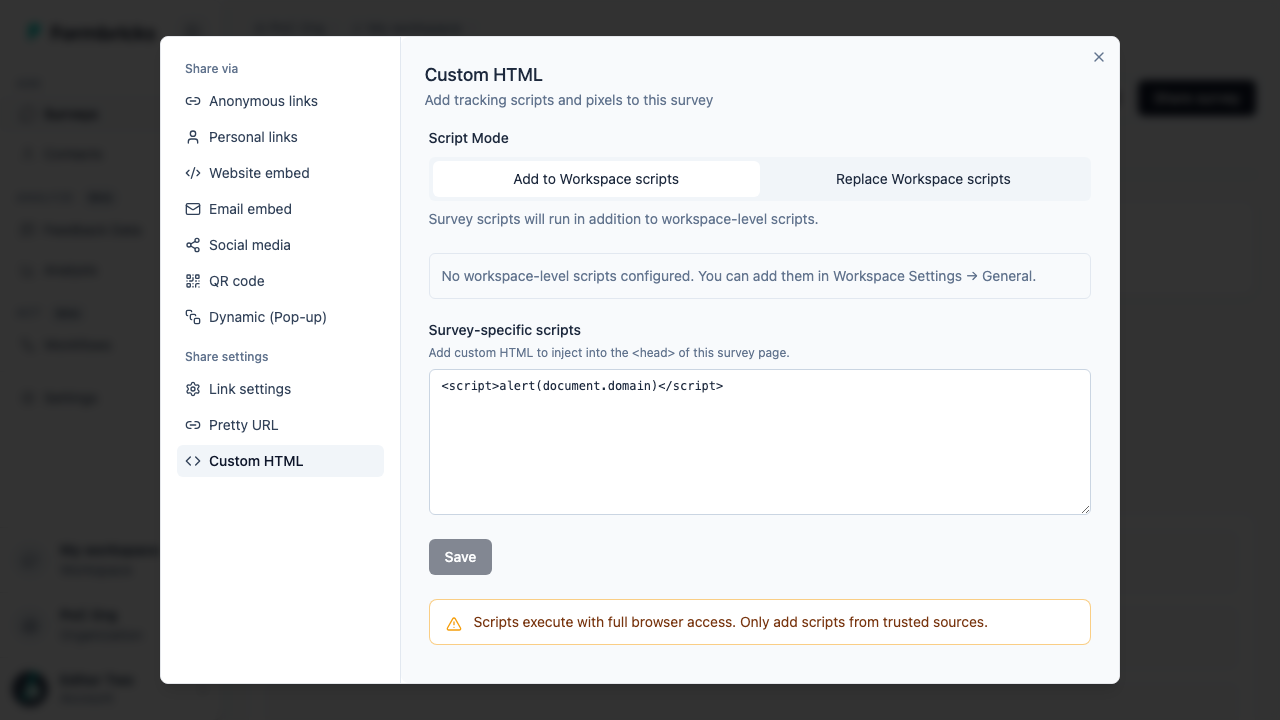Select Custom HTML sidebar item
1280x720 pixels.
click(280, 461)
